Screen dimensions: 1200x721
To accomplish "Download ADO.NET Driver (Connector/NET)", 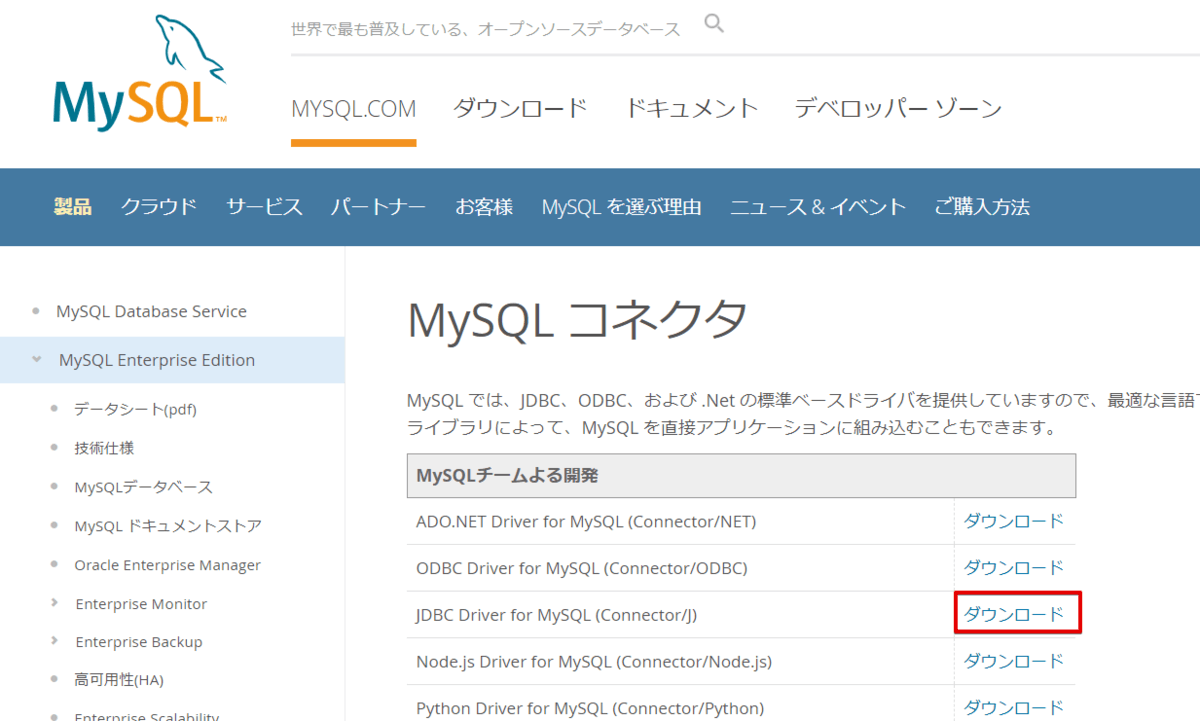I will (x=1013, y=521).
